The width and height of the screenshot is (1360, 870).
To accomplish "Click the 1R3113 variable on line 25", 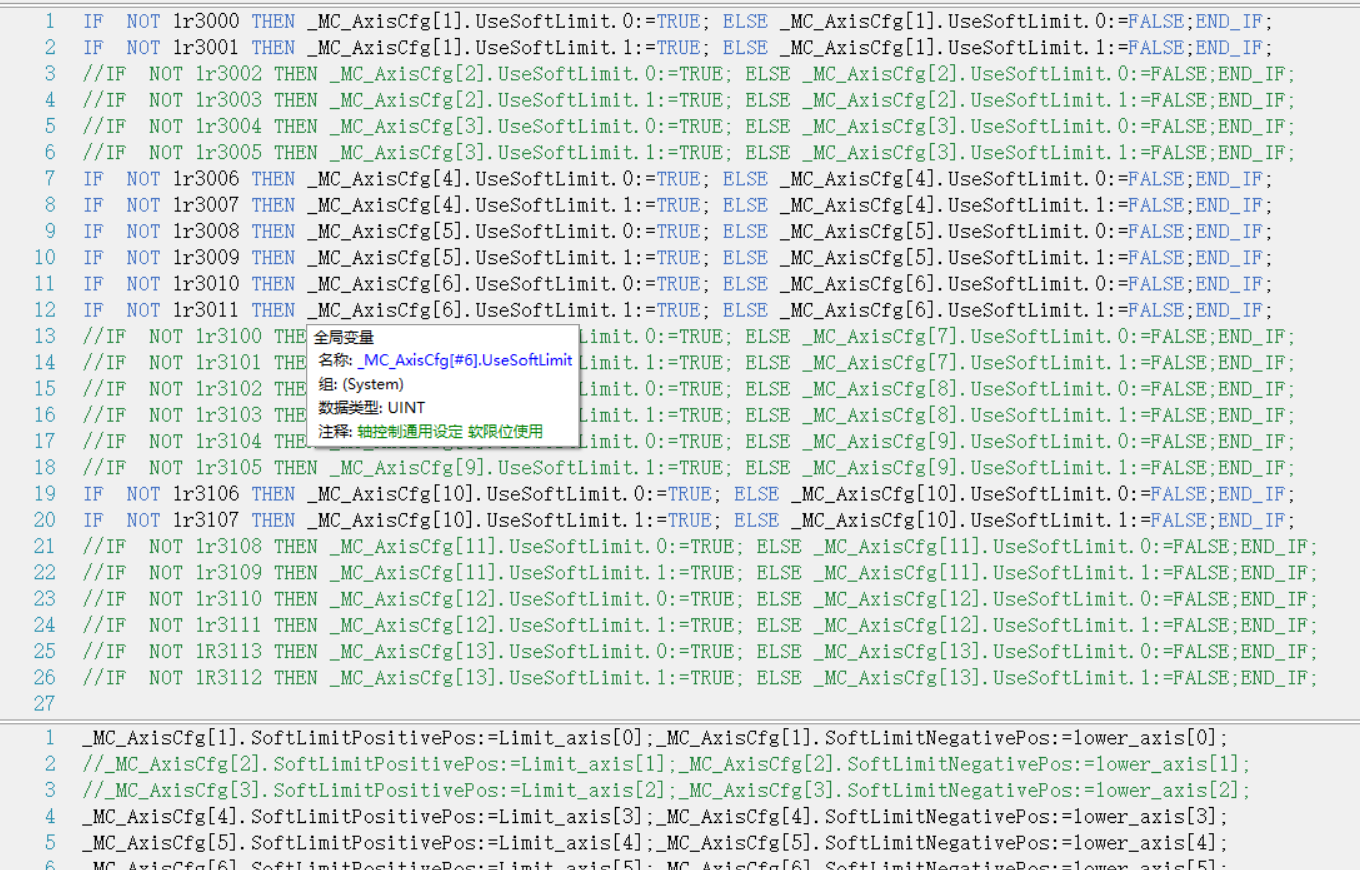I will click(x=228, y=651).
